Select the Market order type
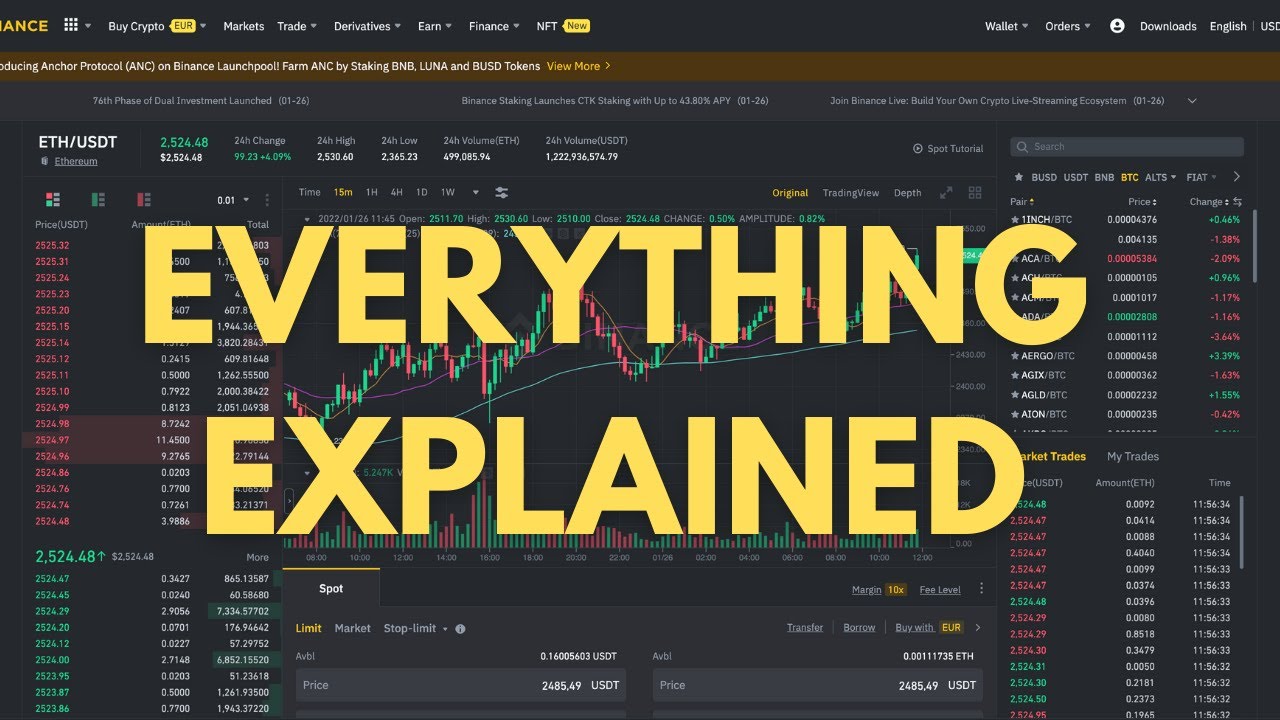 (353, 628)
